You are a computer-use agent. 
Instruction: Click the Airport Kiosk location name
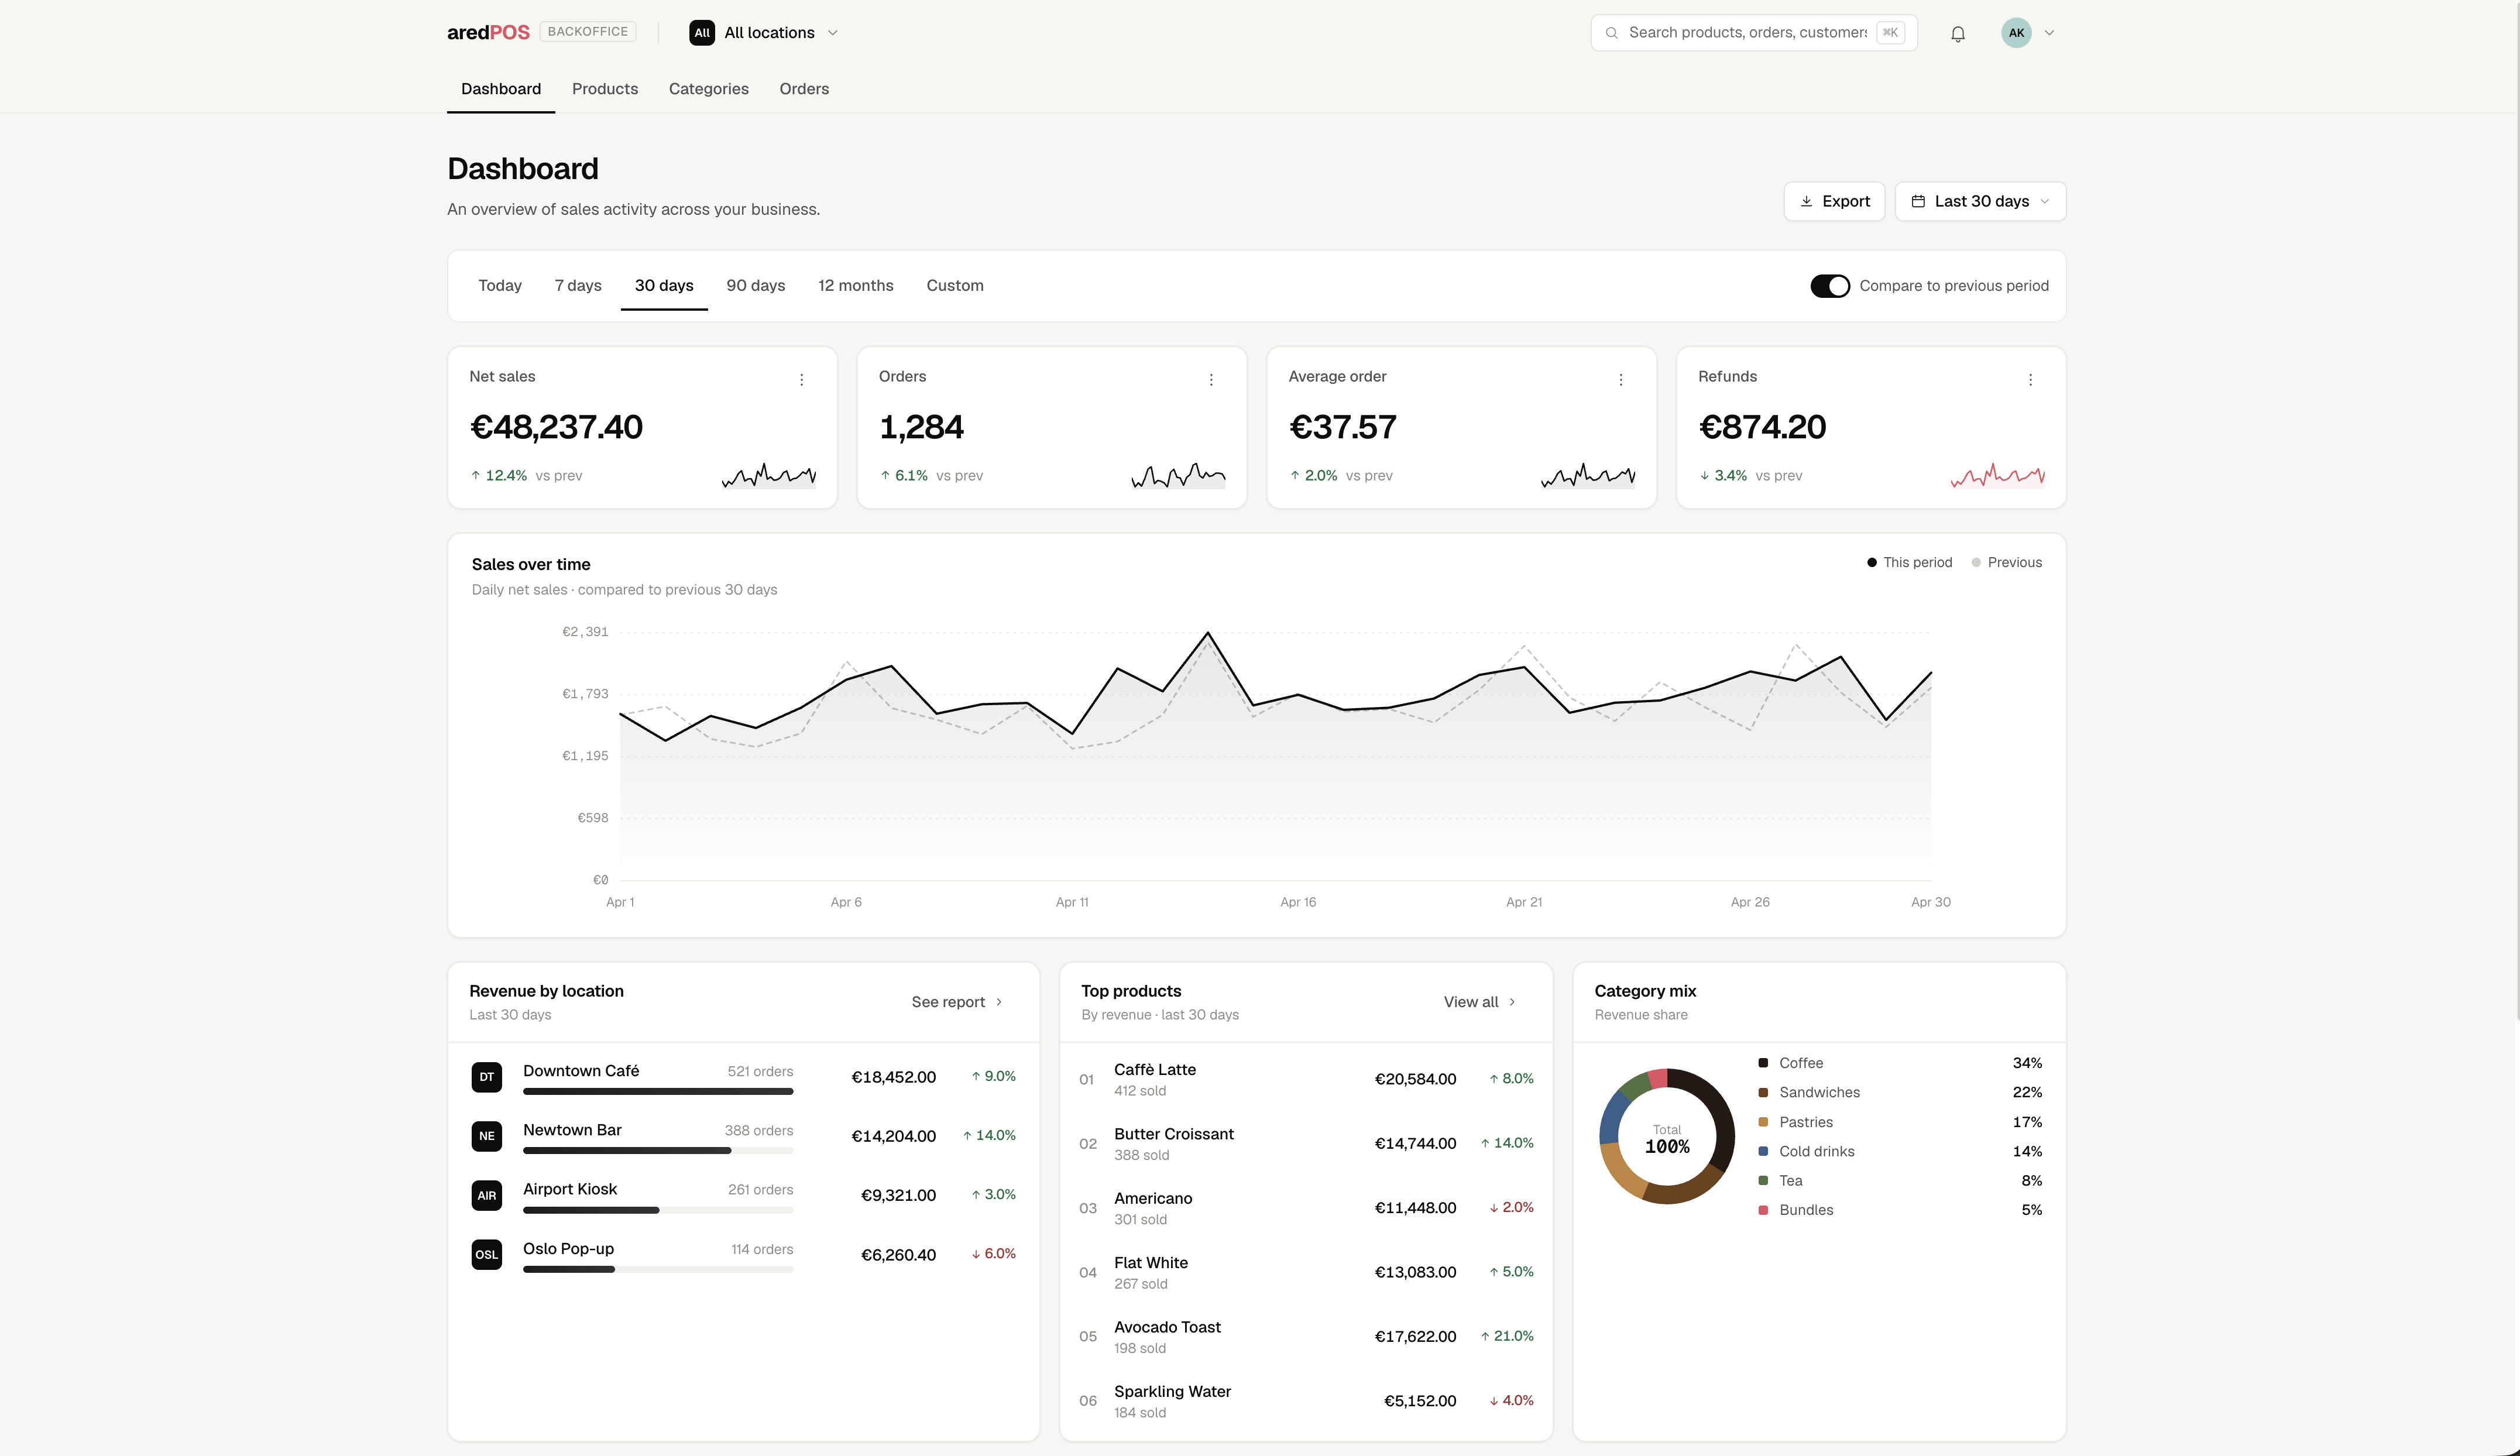pyautogui.click(x=570, y=1189)
